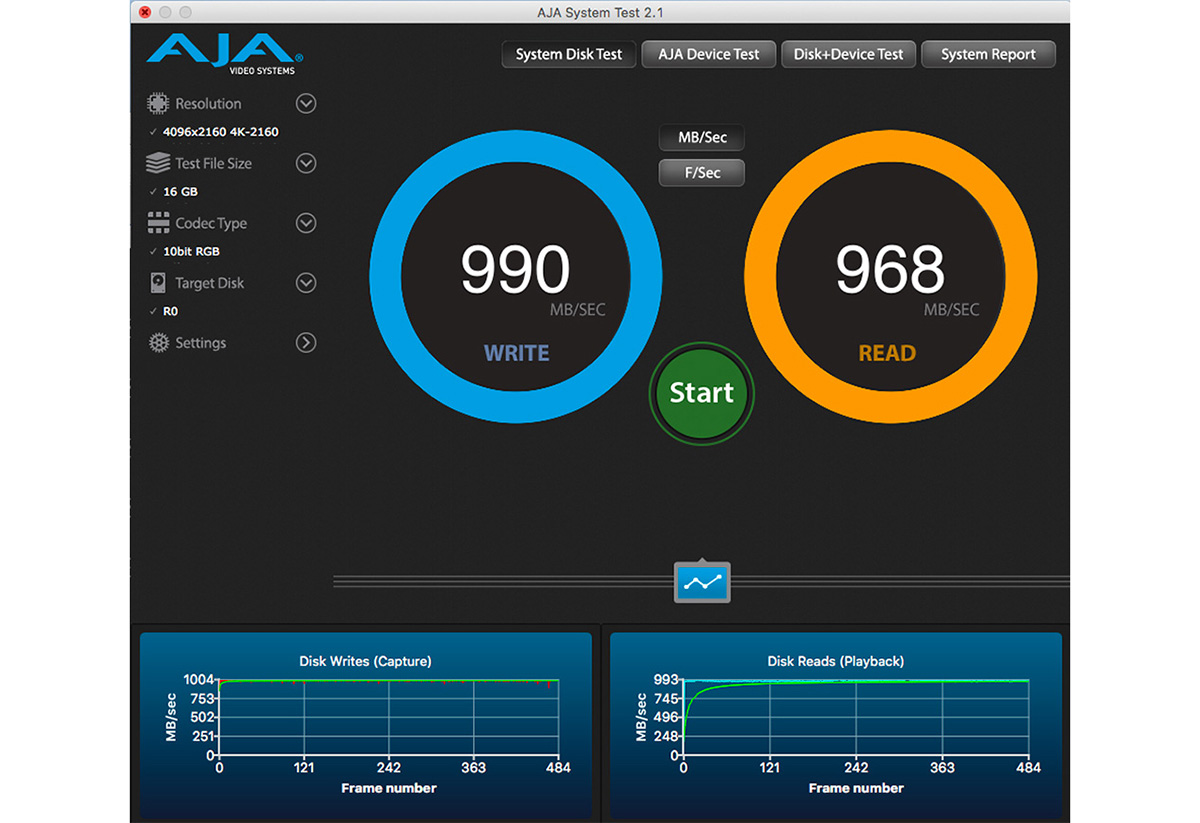Switch to AJA Device Test
Image resolution: width=1200 pixels, height=823 pixels.
click(709, 54)
